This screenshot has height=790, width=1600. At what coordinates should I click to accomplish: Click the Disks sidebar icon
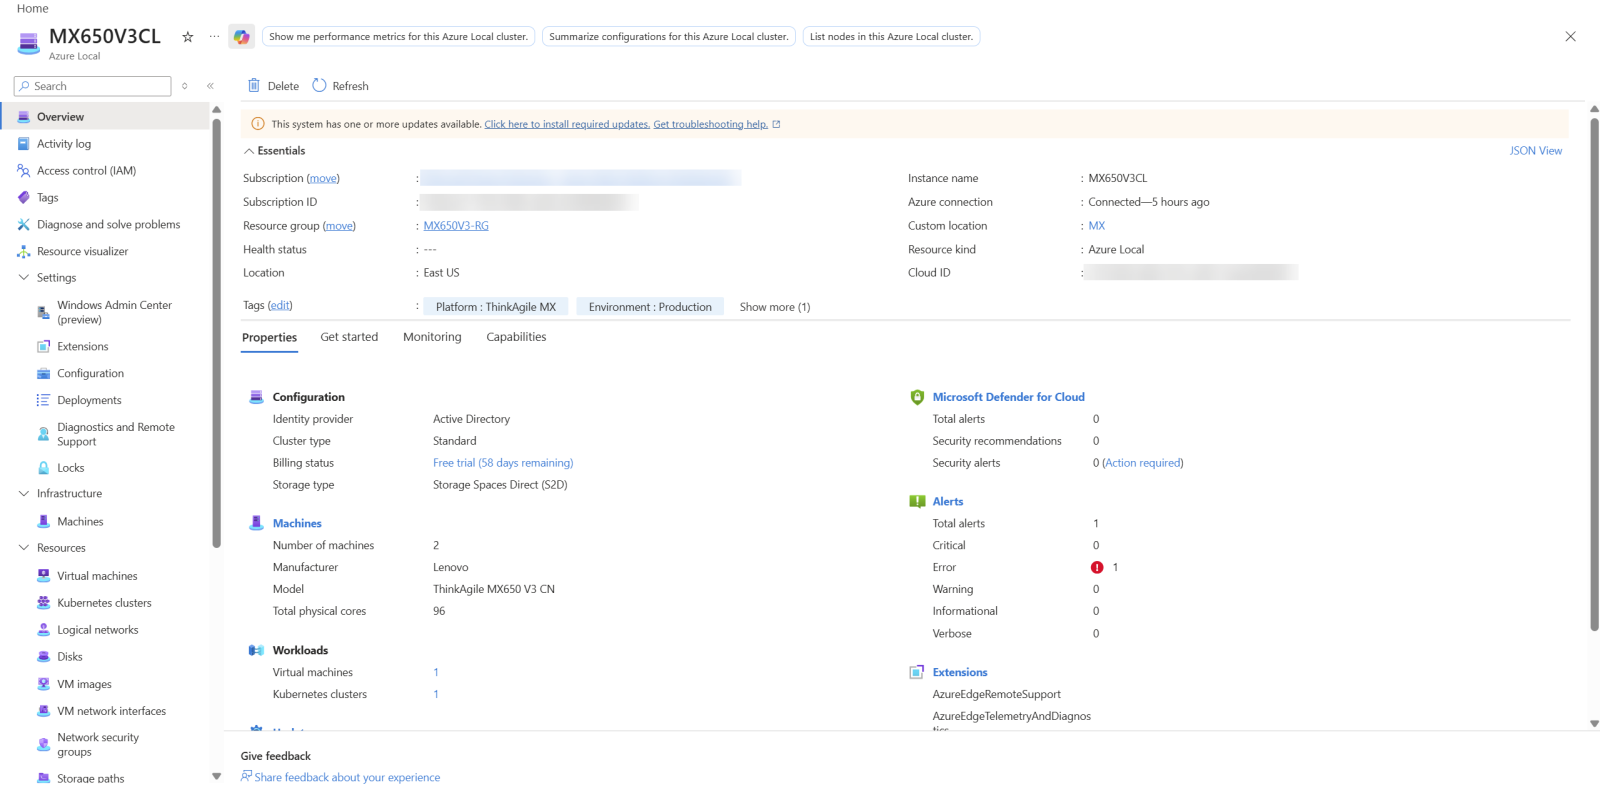[44, 657]
